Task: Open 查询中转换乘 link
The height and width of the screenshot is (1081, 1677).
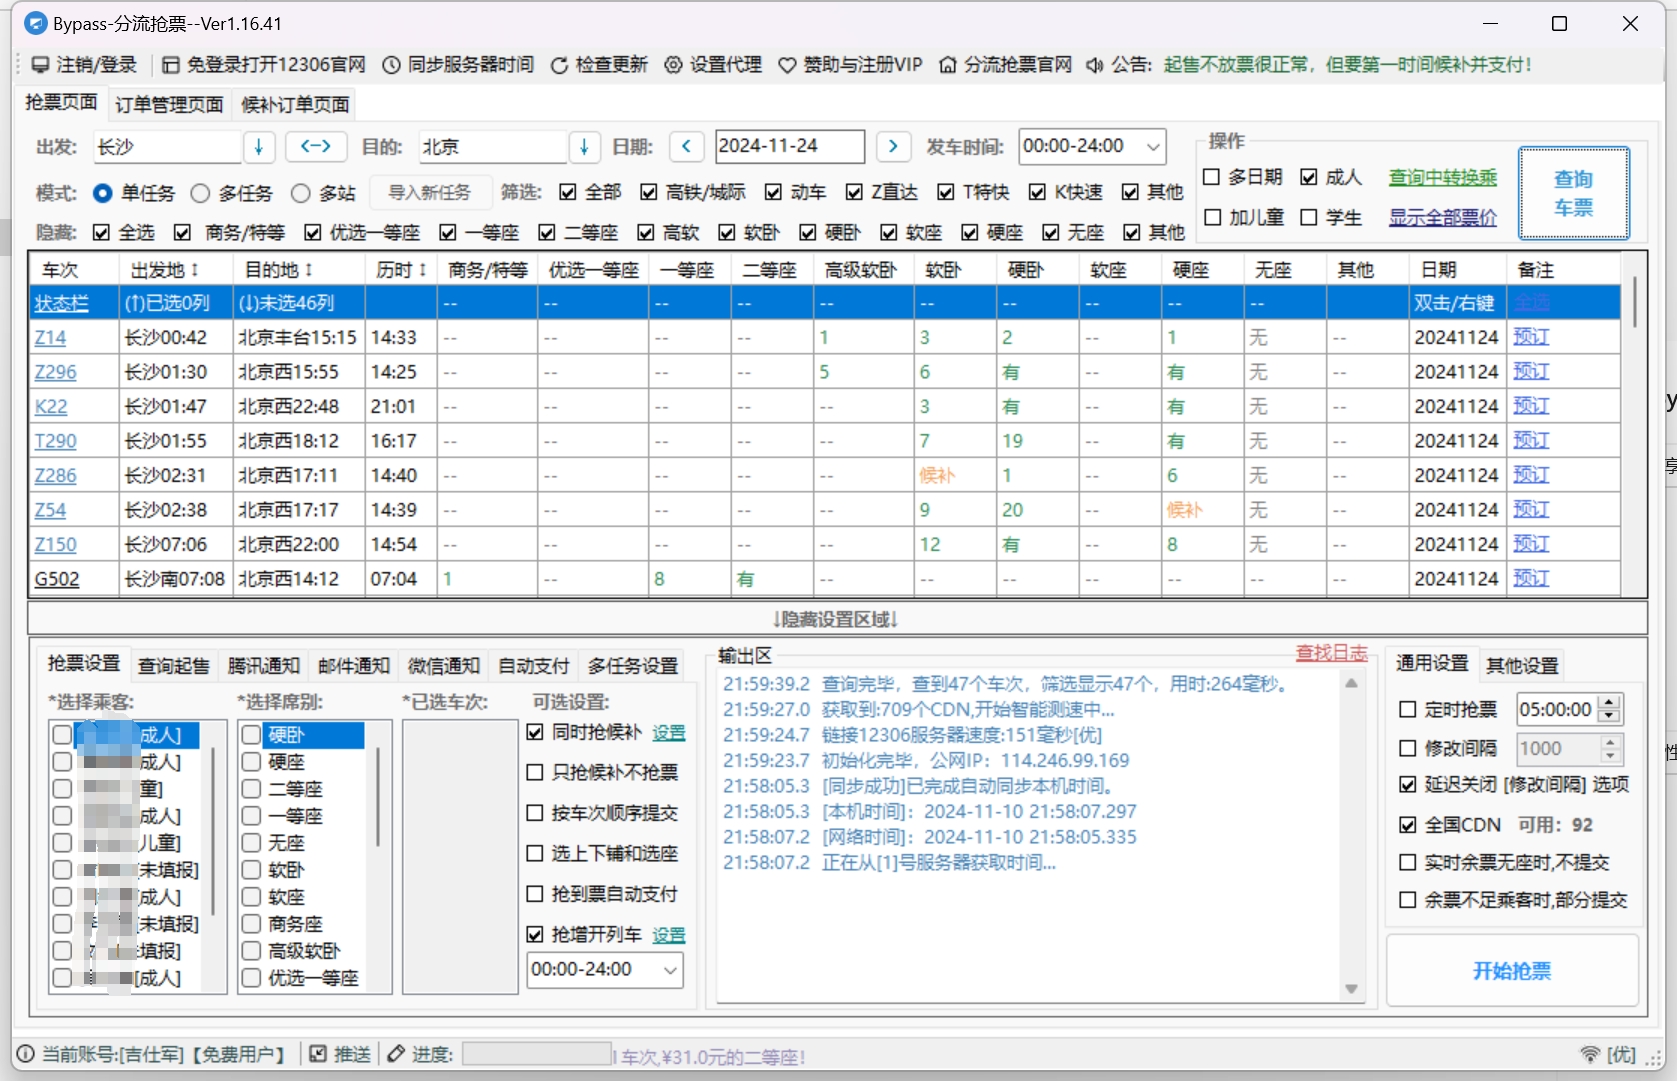Action: pyautogui.click(x=1443, y=178)
